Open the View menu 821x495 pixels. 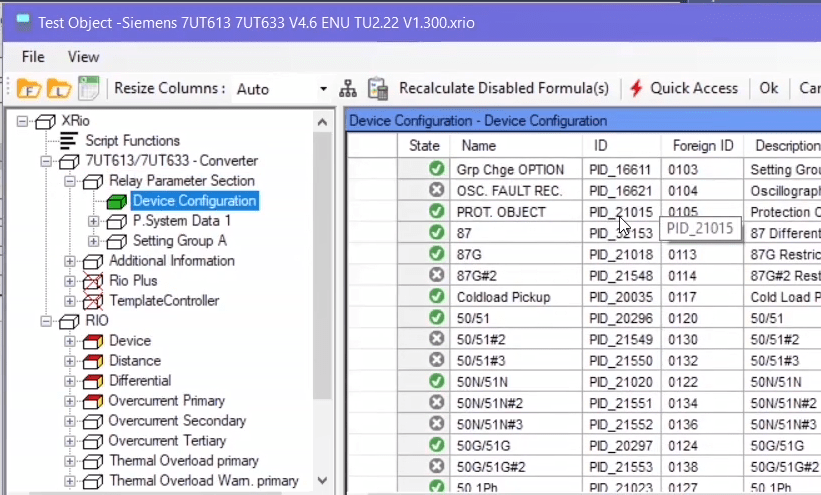(x=84, y=57)
